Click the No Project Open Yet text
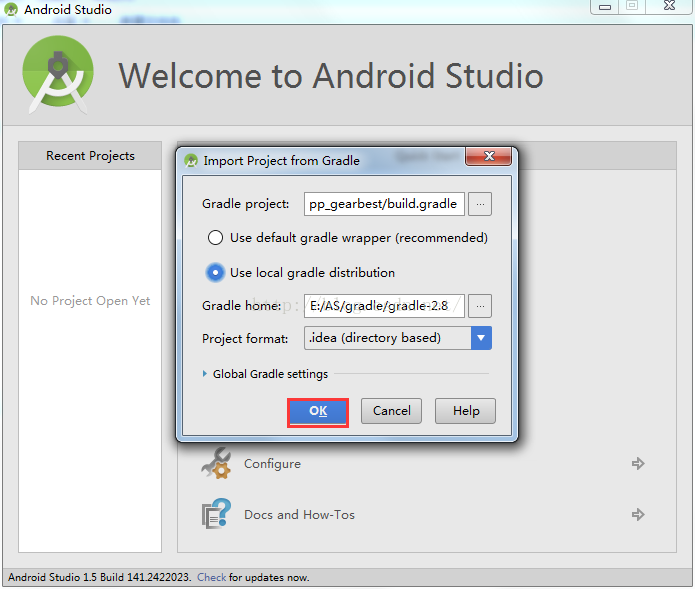Viewport: 695px width, 589px height. pyautogui.click(x=90, y=301)
